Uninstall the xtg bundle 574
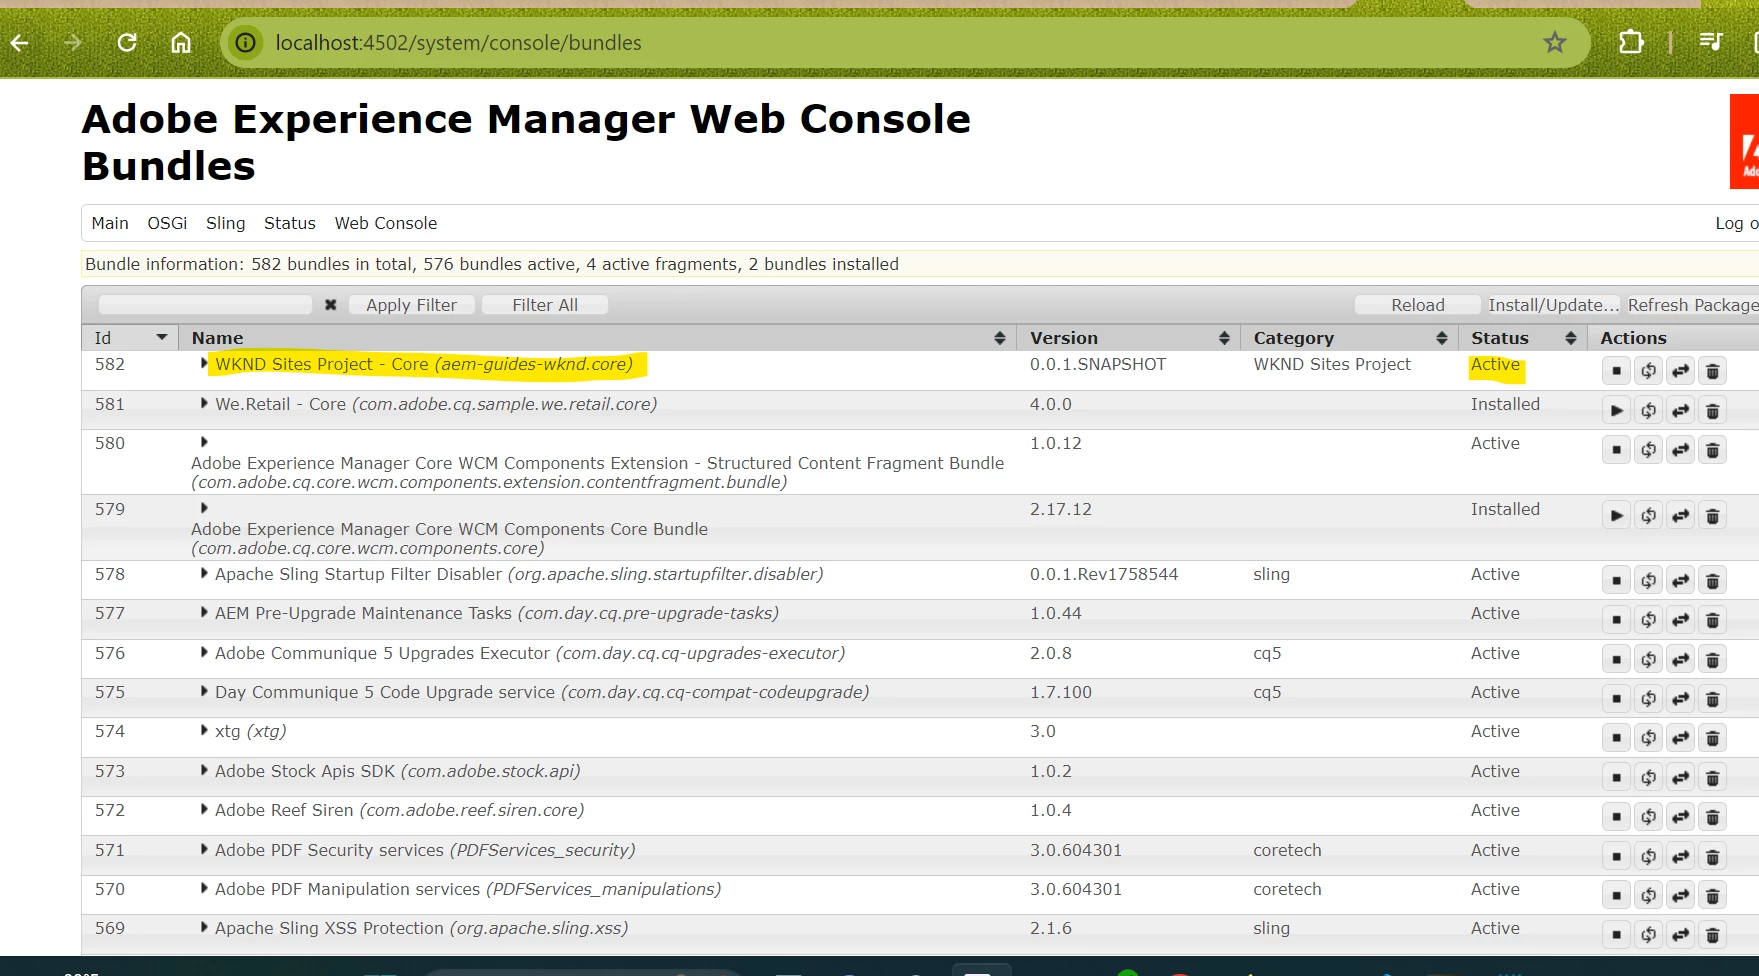The image size is (1759, 976). pyautogui.click(x=1712, y=738)
